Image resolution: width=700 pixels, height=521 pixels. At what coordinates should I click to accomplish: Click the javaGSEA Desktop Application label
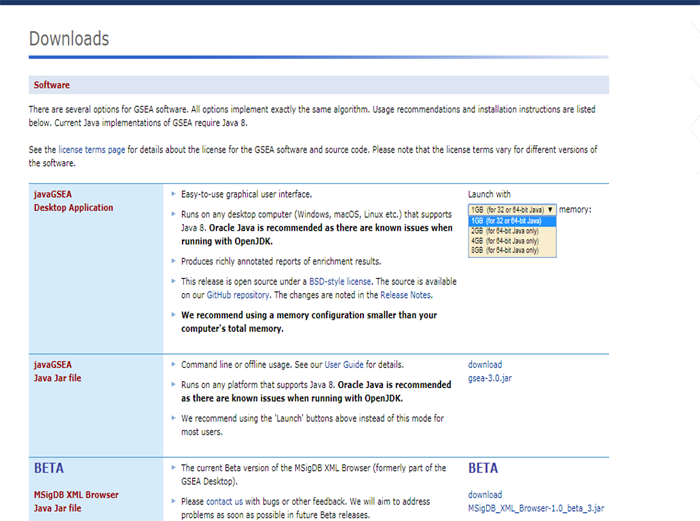tap(74, 201)
